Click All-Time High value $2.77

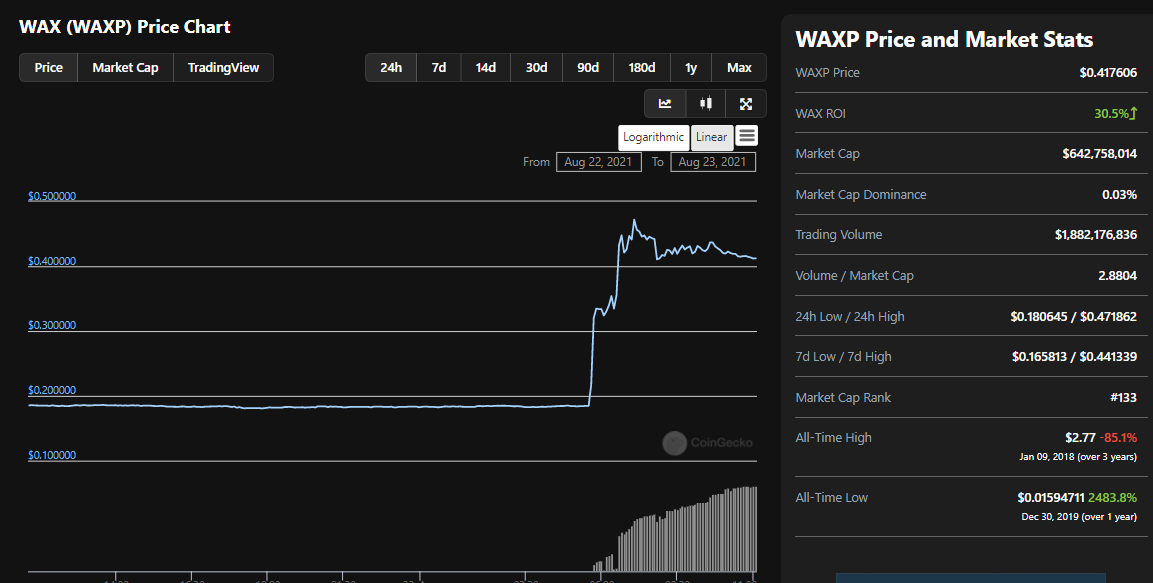click(x=1080, y=437)
